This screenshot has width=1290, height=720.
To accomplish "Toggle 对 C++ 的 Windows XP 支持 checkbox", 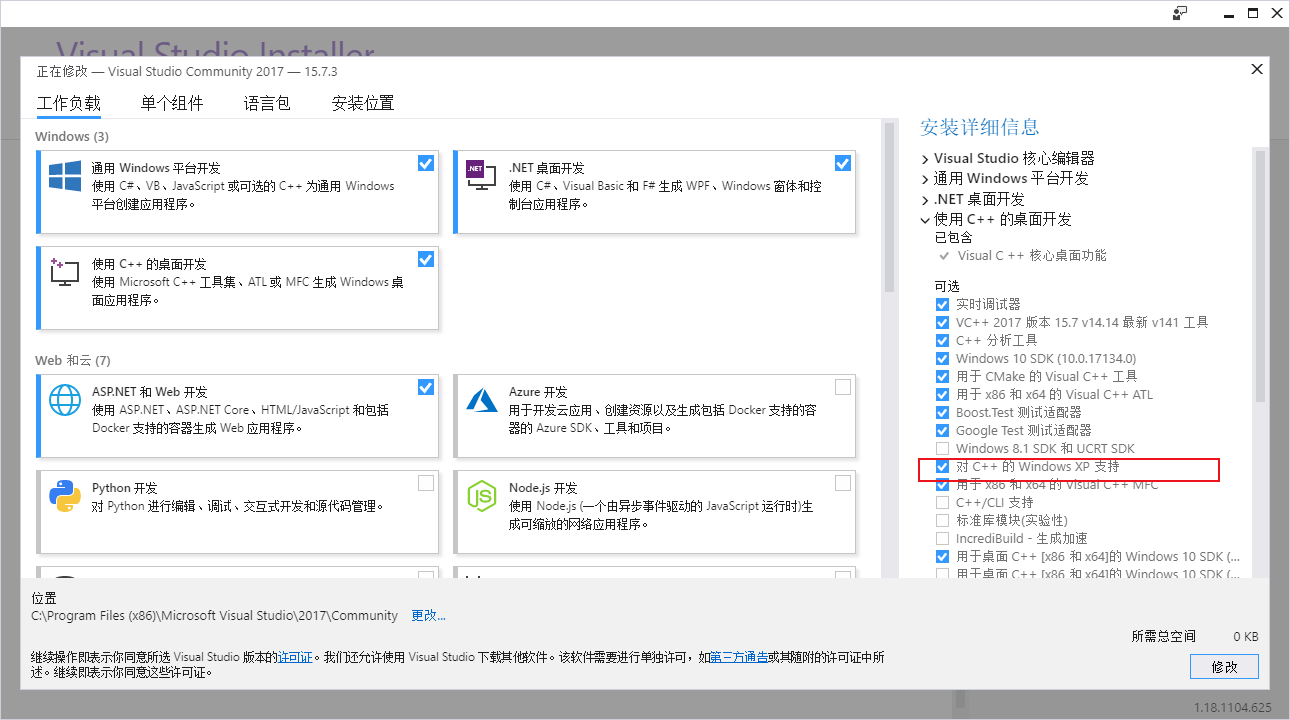I will point(942,466).
